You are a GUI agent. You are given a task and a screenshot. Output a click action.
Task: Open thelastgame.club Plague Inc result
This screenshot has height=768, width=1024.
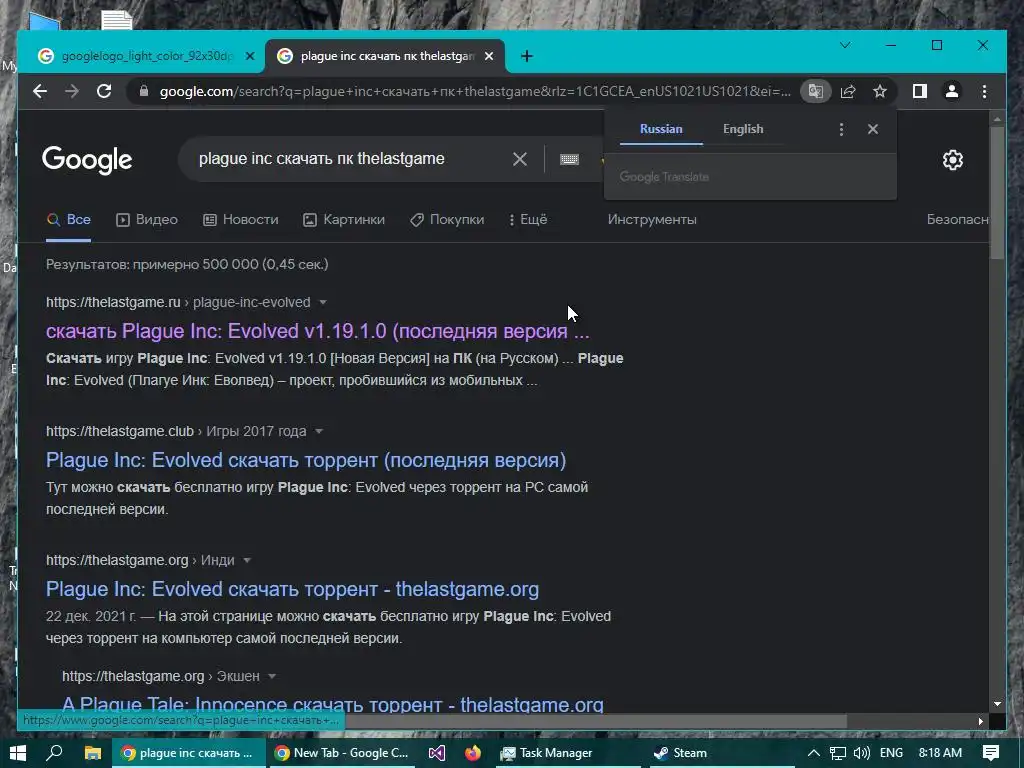tap(306, 460)
